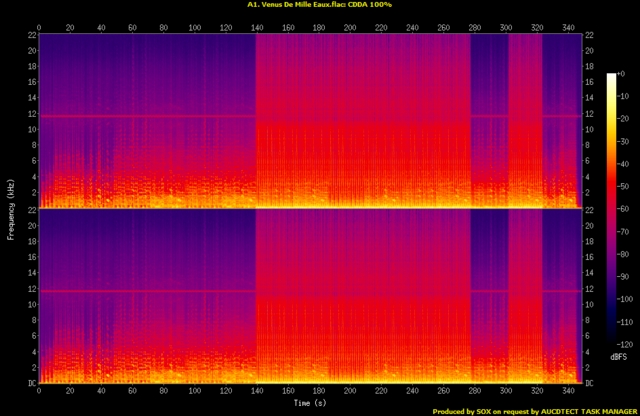Click the 'Frequency (kHz)' axis label
Image resolution: width=640 pixels, height=416 pixels.
point(11,209)
